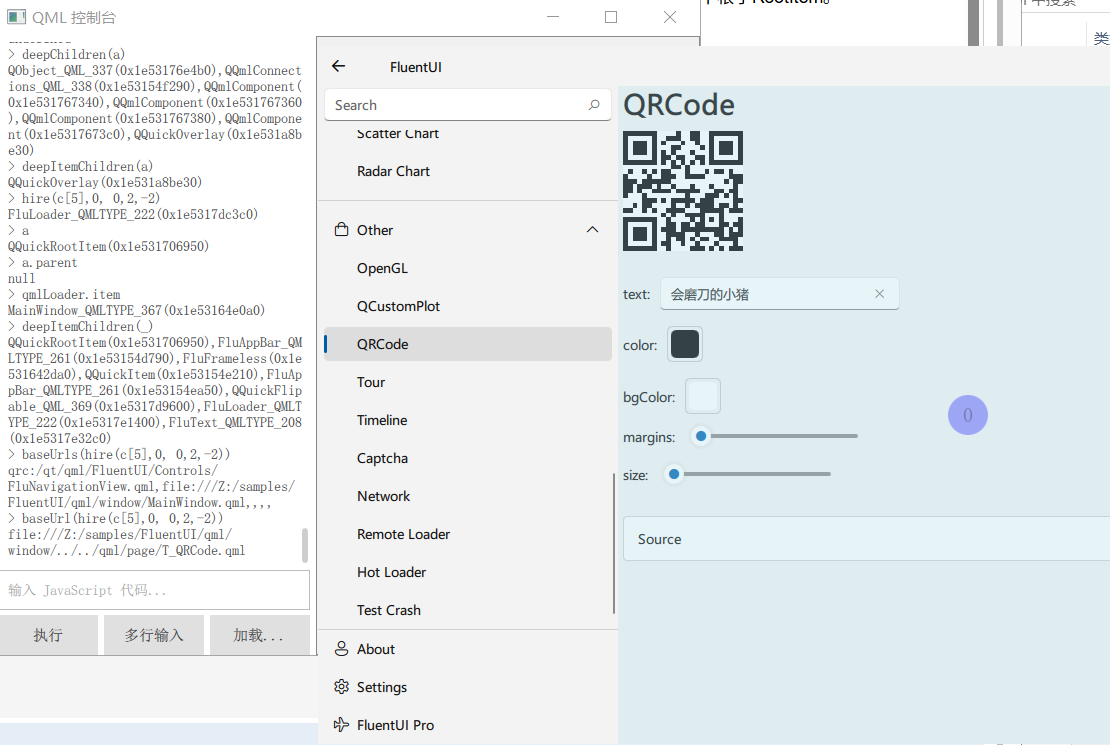Click the margins slider handle
The image size is (1110, 745).
pyautogui.click(x=701, y=436)
